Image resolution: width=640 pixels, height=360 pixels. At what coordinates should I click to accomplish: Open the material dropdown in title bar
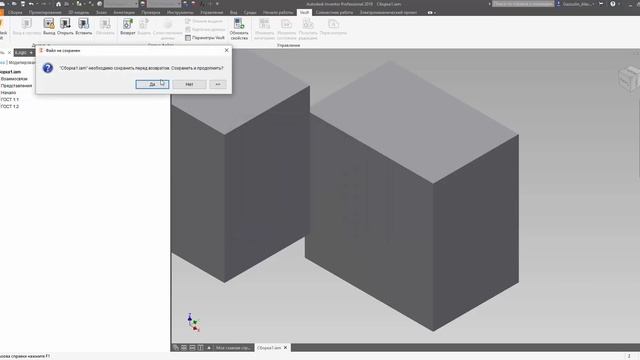[x=121, y=4]
